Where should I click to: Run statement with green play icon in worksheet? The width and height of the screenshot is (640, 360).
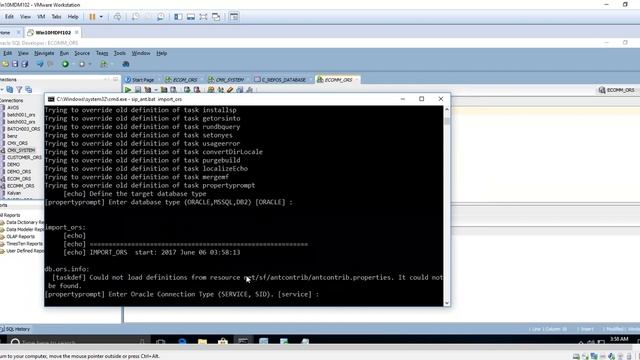click(x=128, y=90)
